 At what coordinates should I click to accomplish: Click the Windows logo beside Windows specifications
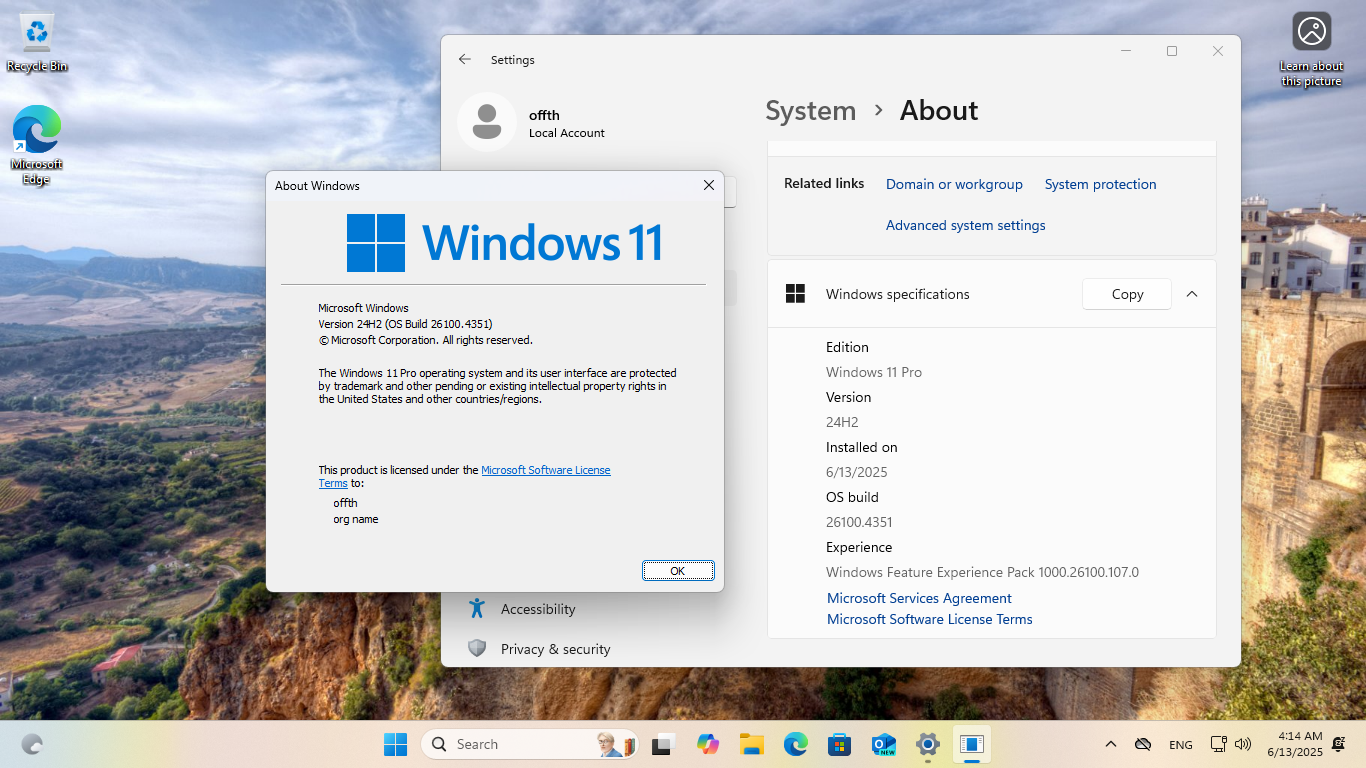click(x=796, y=294)
